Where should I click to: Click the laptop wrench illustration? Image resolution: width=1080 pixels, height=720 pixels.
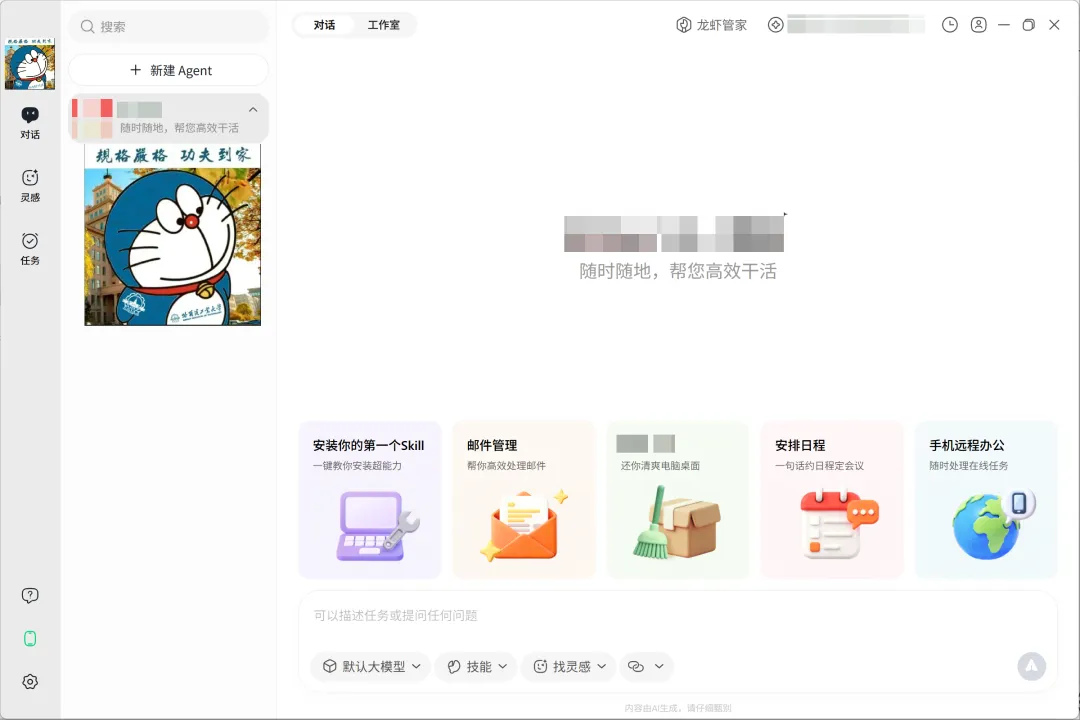click(x=377, y=526)
